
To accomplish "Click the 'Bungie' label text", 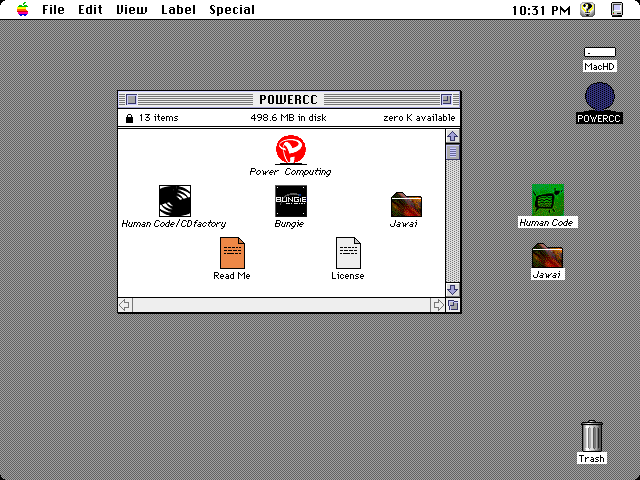I will click(289, 224).
